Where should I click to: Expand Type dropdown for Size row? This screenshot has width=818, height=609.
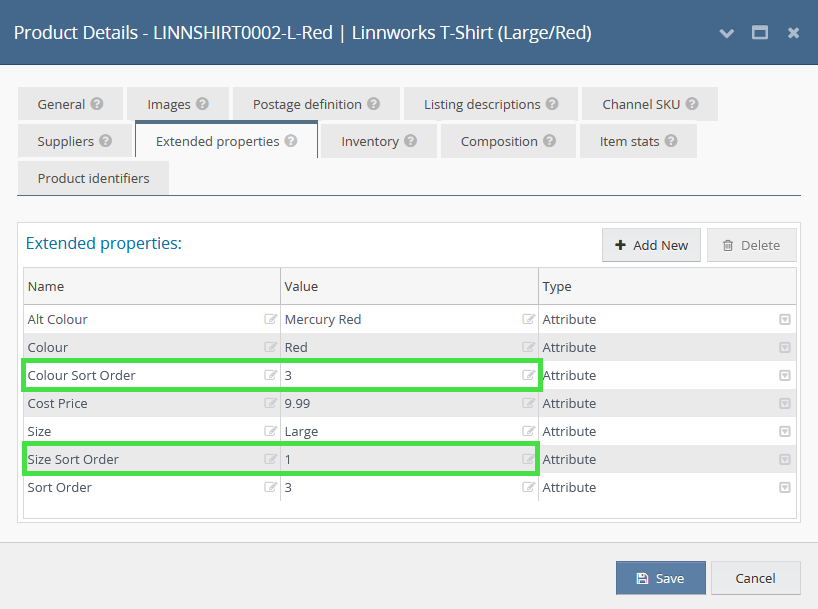point(785,431)
